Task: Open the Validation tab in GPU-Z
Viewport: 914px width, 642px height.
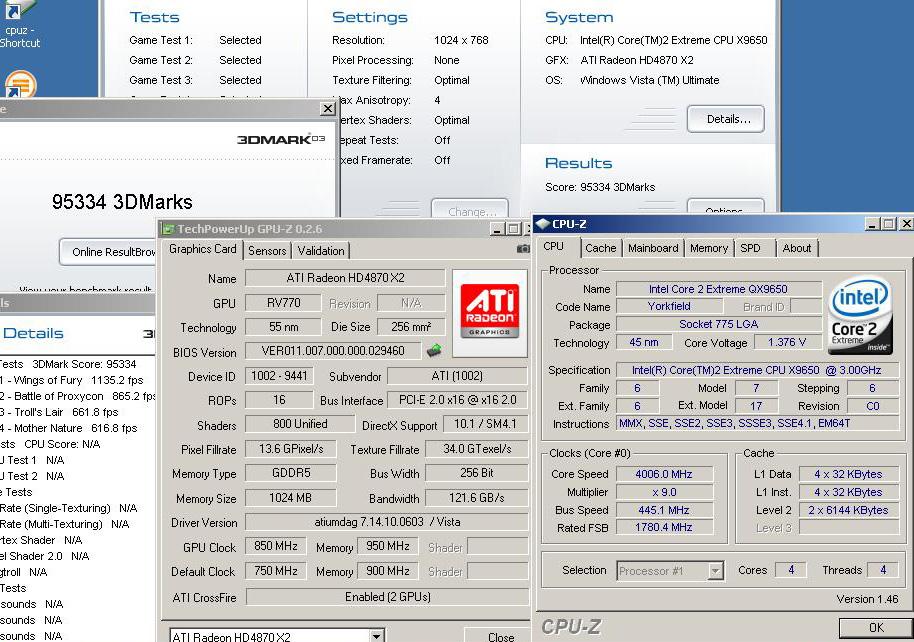Action: click(321, 251)
